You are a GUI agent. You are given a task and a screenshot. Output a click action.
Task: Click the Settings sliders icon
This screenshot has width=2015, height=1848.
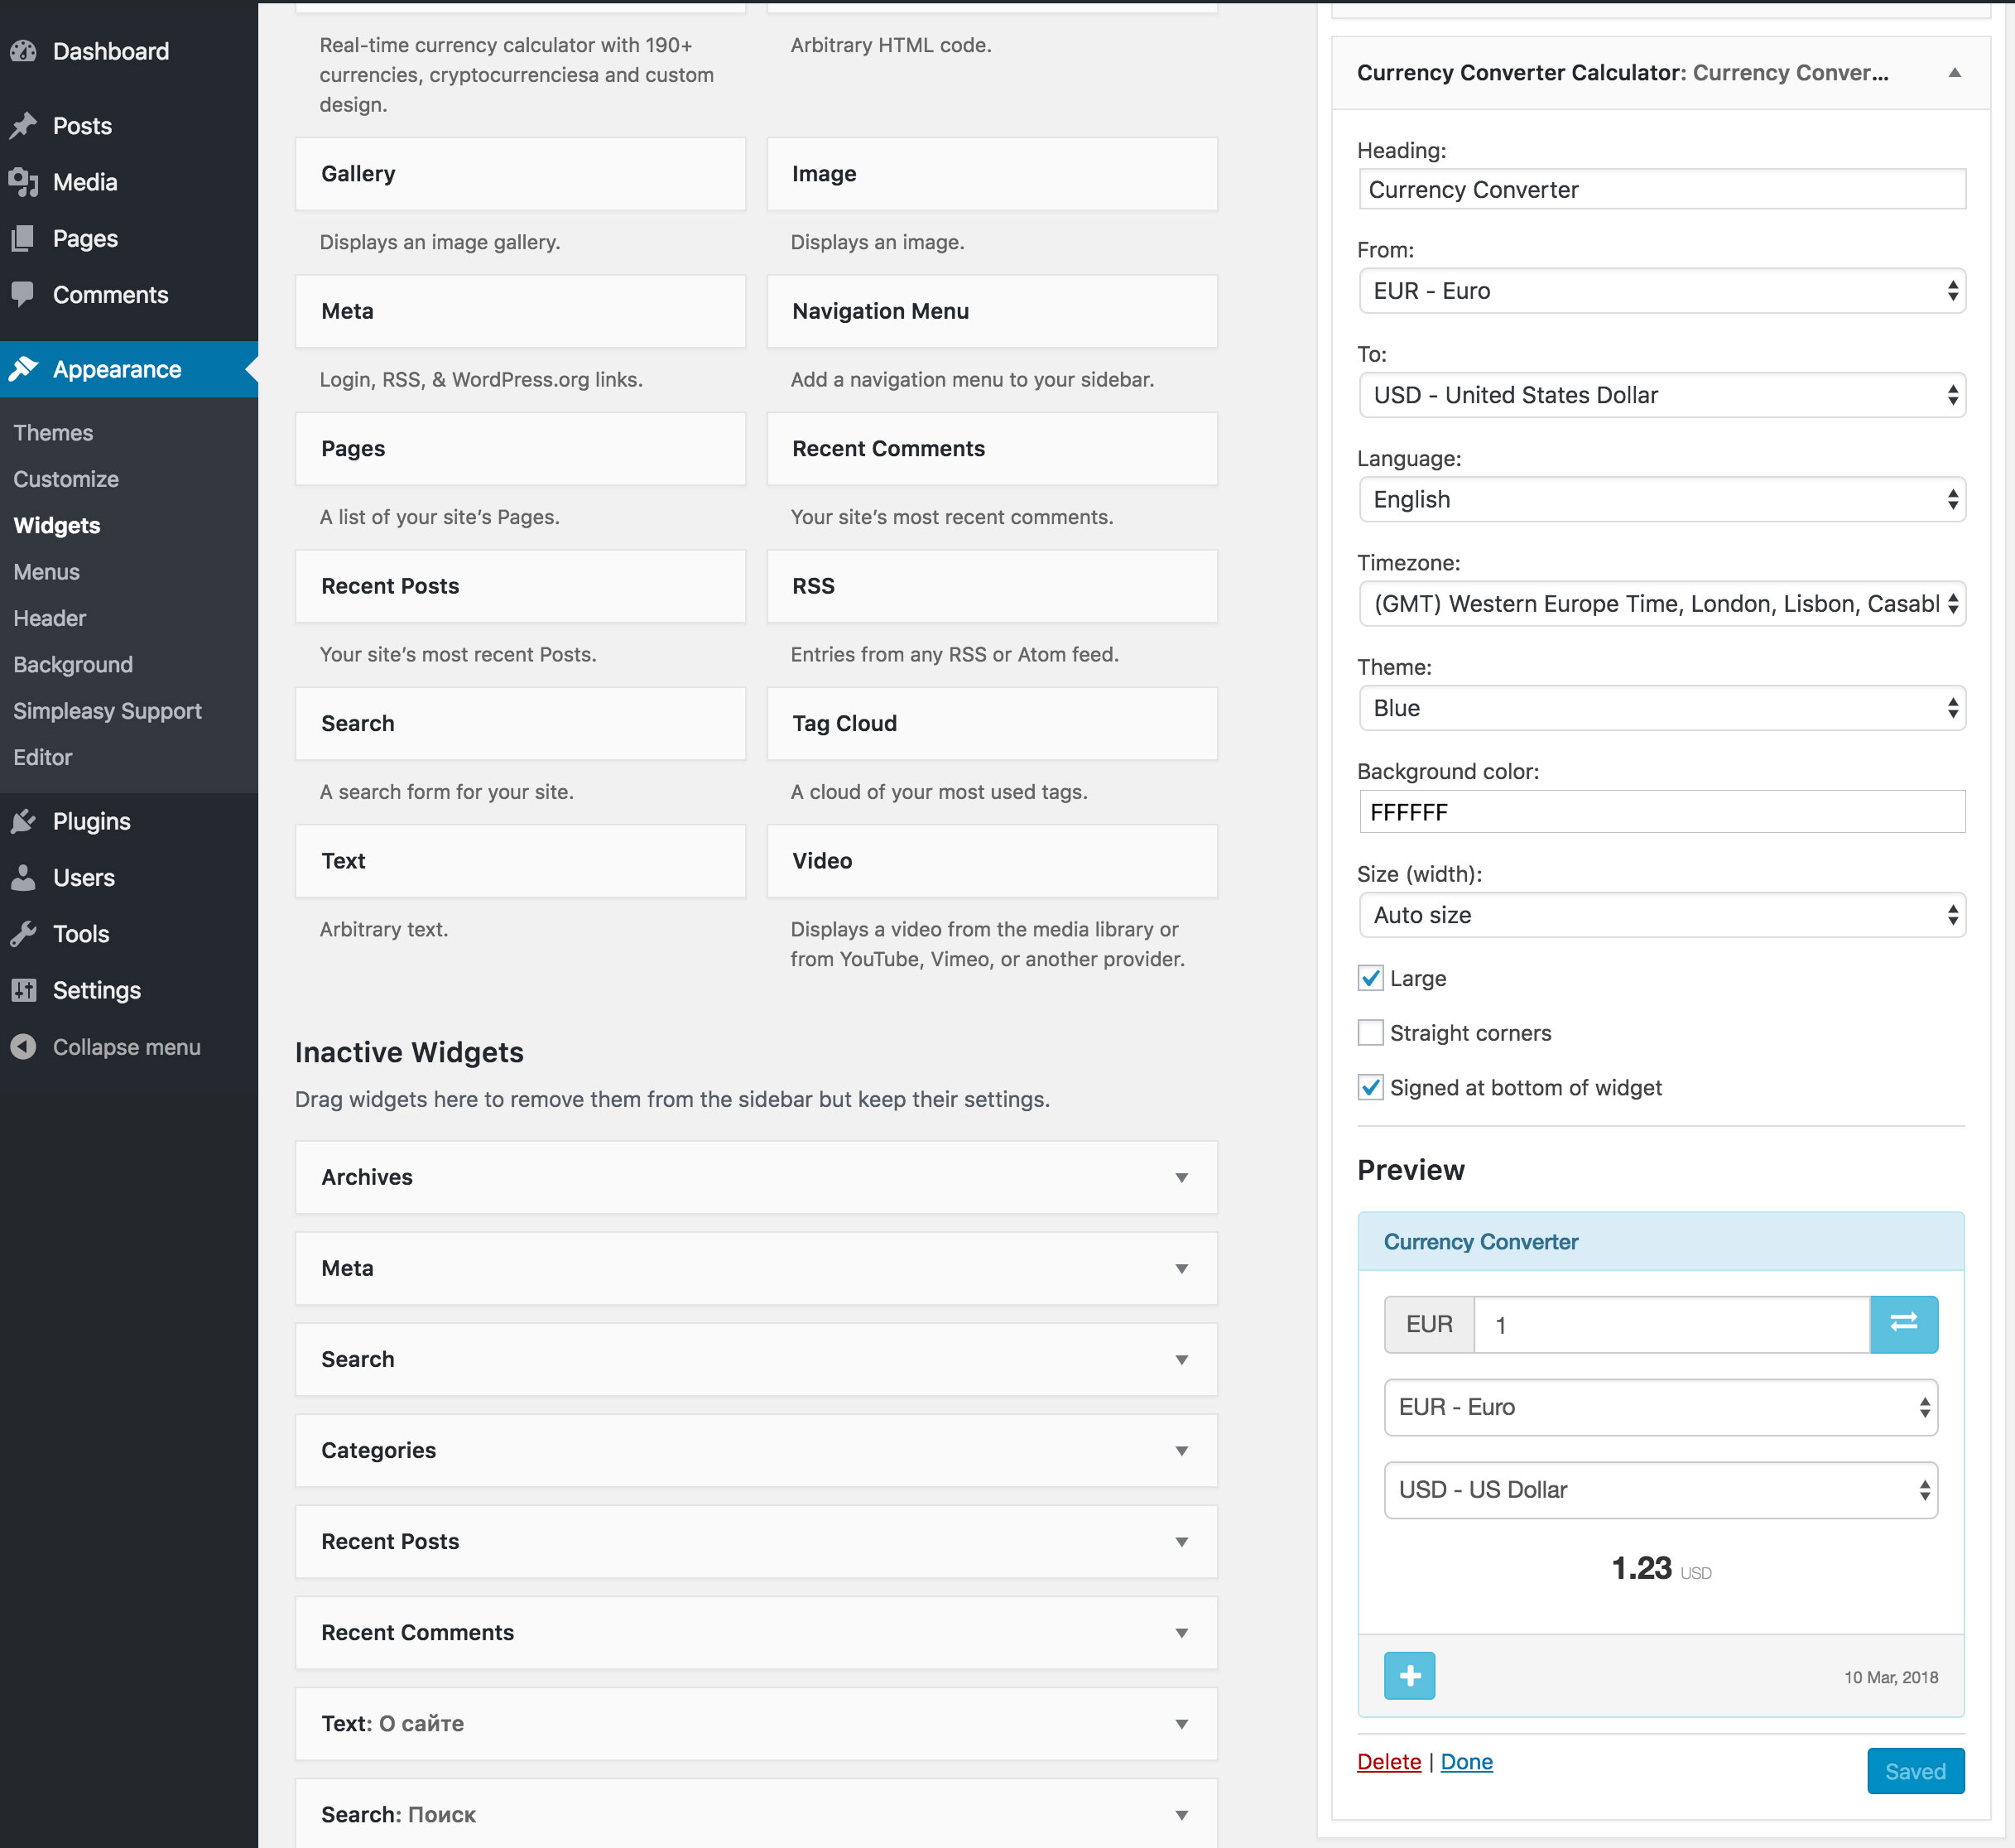[x=23, y=989]
